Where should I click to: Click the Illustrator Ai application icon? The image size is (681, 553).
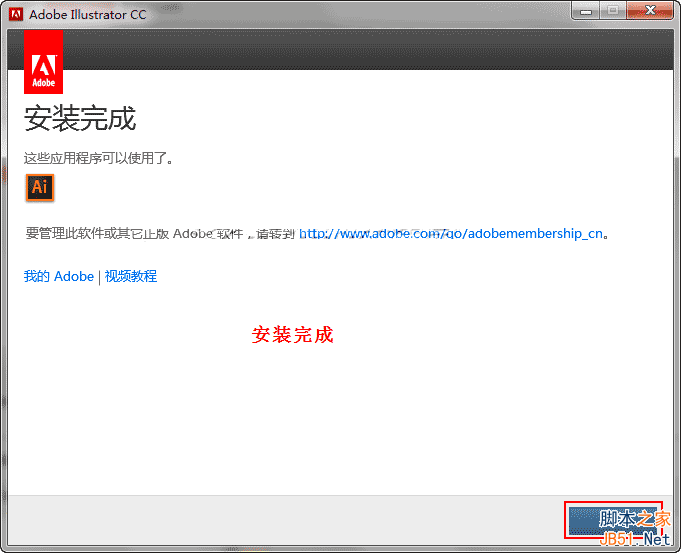40,188
